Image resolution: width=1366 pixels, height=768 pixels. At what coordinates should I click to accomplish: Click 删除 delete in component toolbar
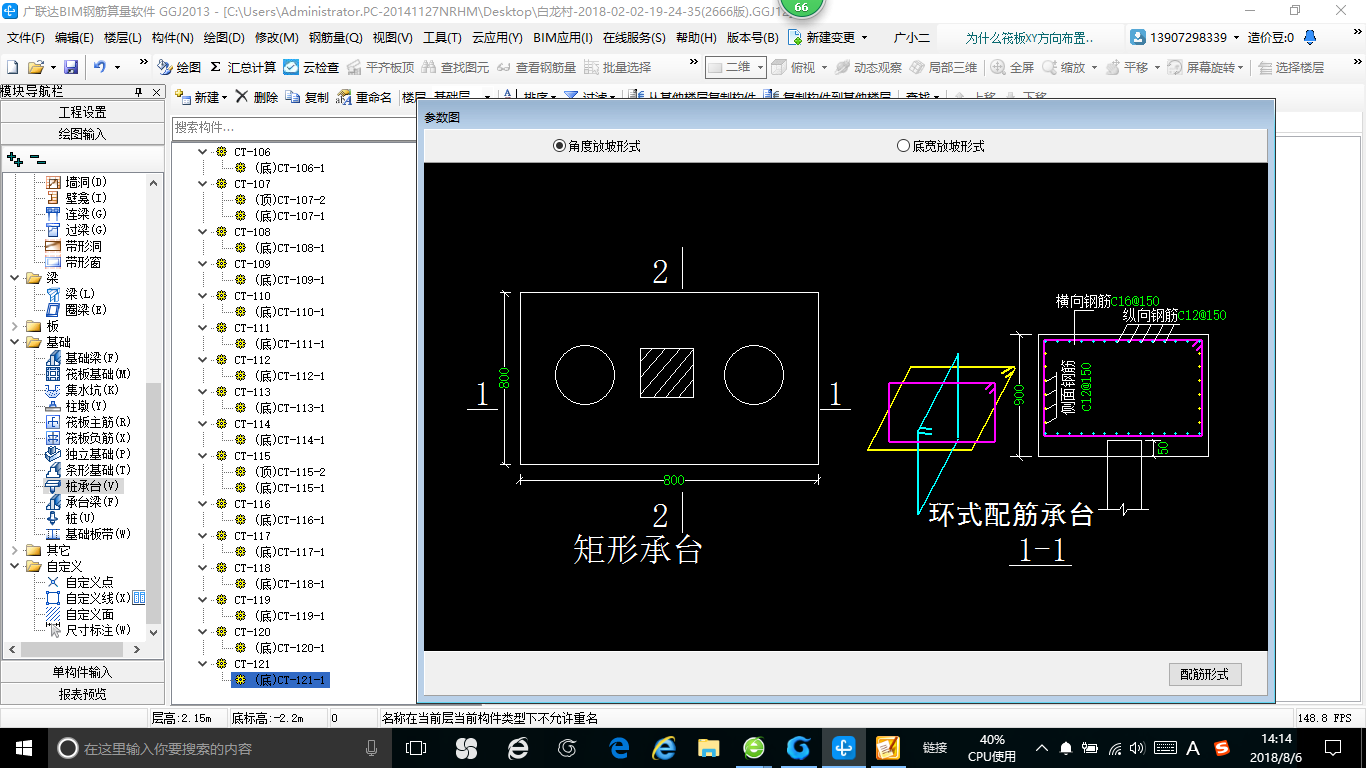tap(258, 97)
